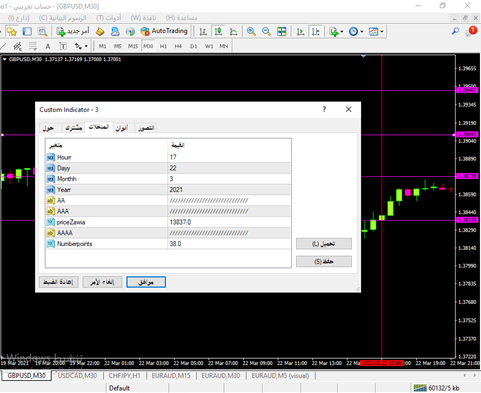Image resolution: width=481 pixels, height=393 pixels.
Task: Switch chart to H1 timeframe
Action: (163, 46)
